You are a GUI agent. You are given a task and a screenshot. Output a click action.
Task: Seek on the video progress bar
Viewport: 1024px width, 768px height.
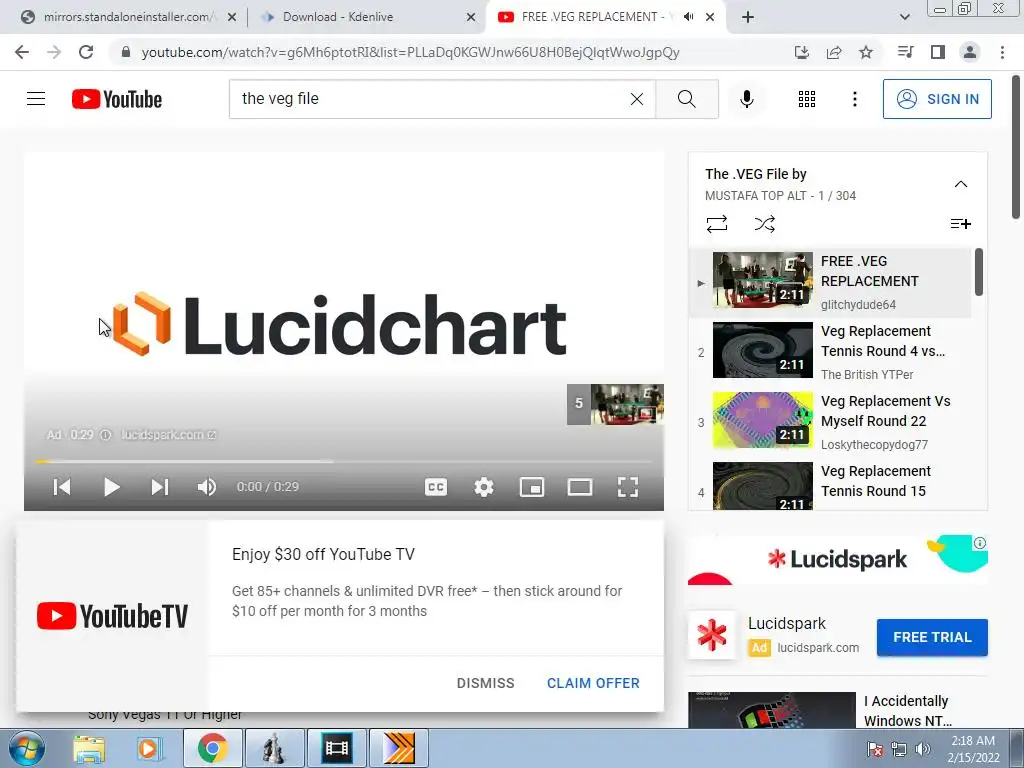pos(344,461)
